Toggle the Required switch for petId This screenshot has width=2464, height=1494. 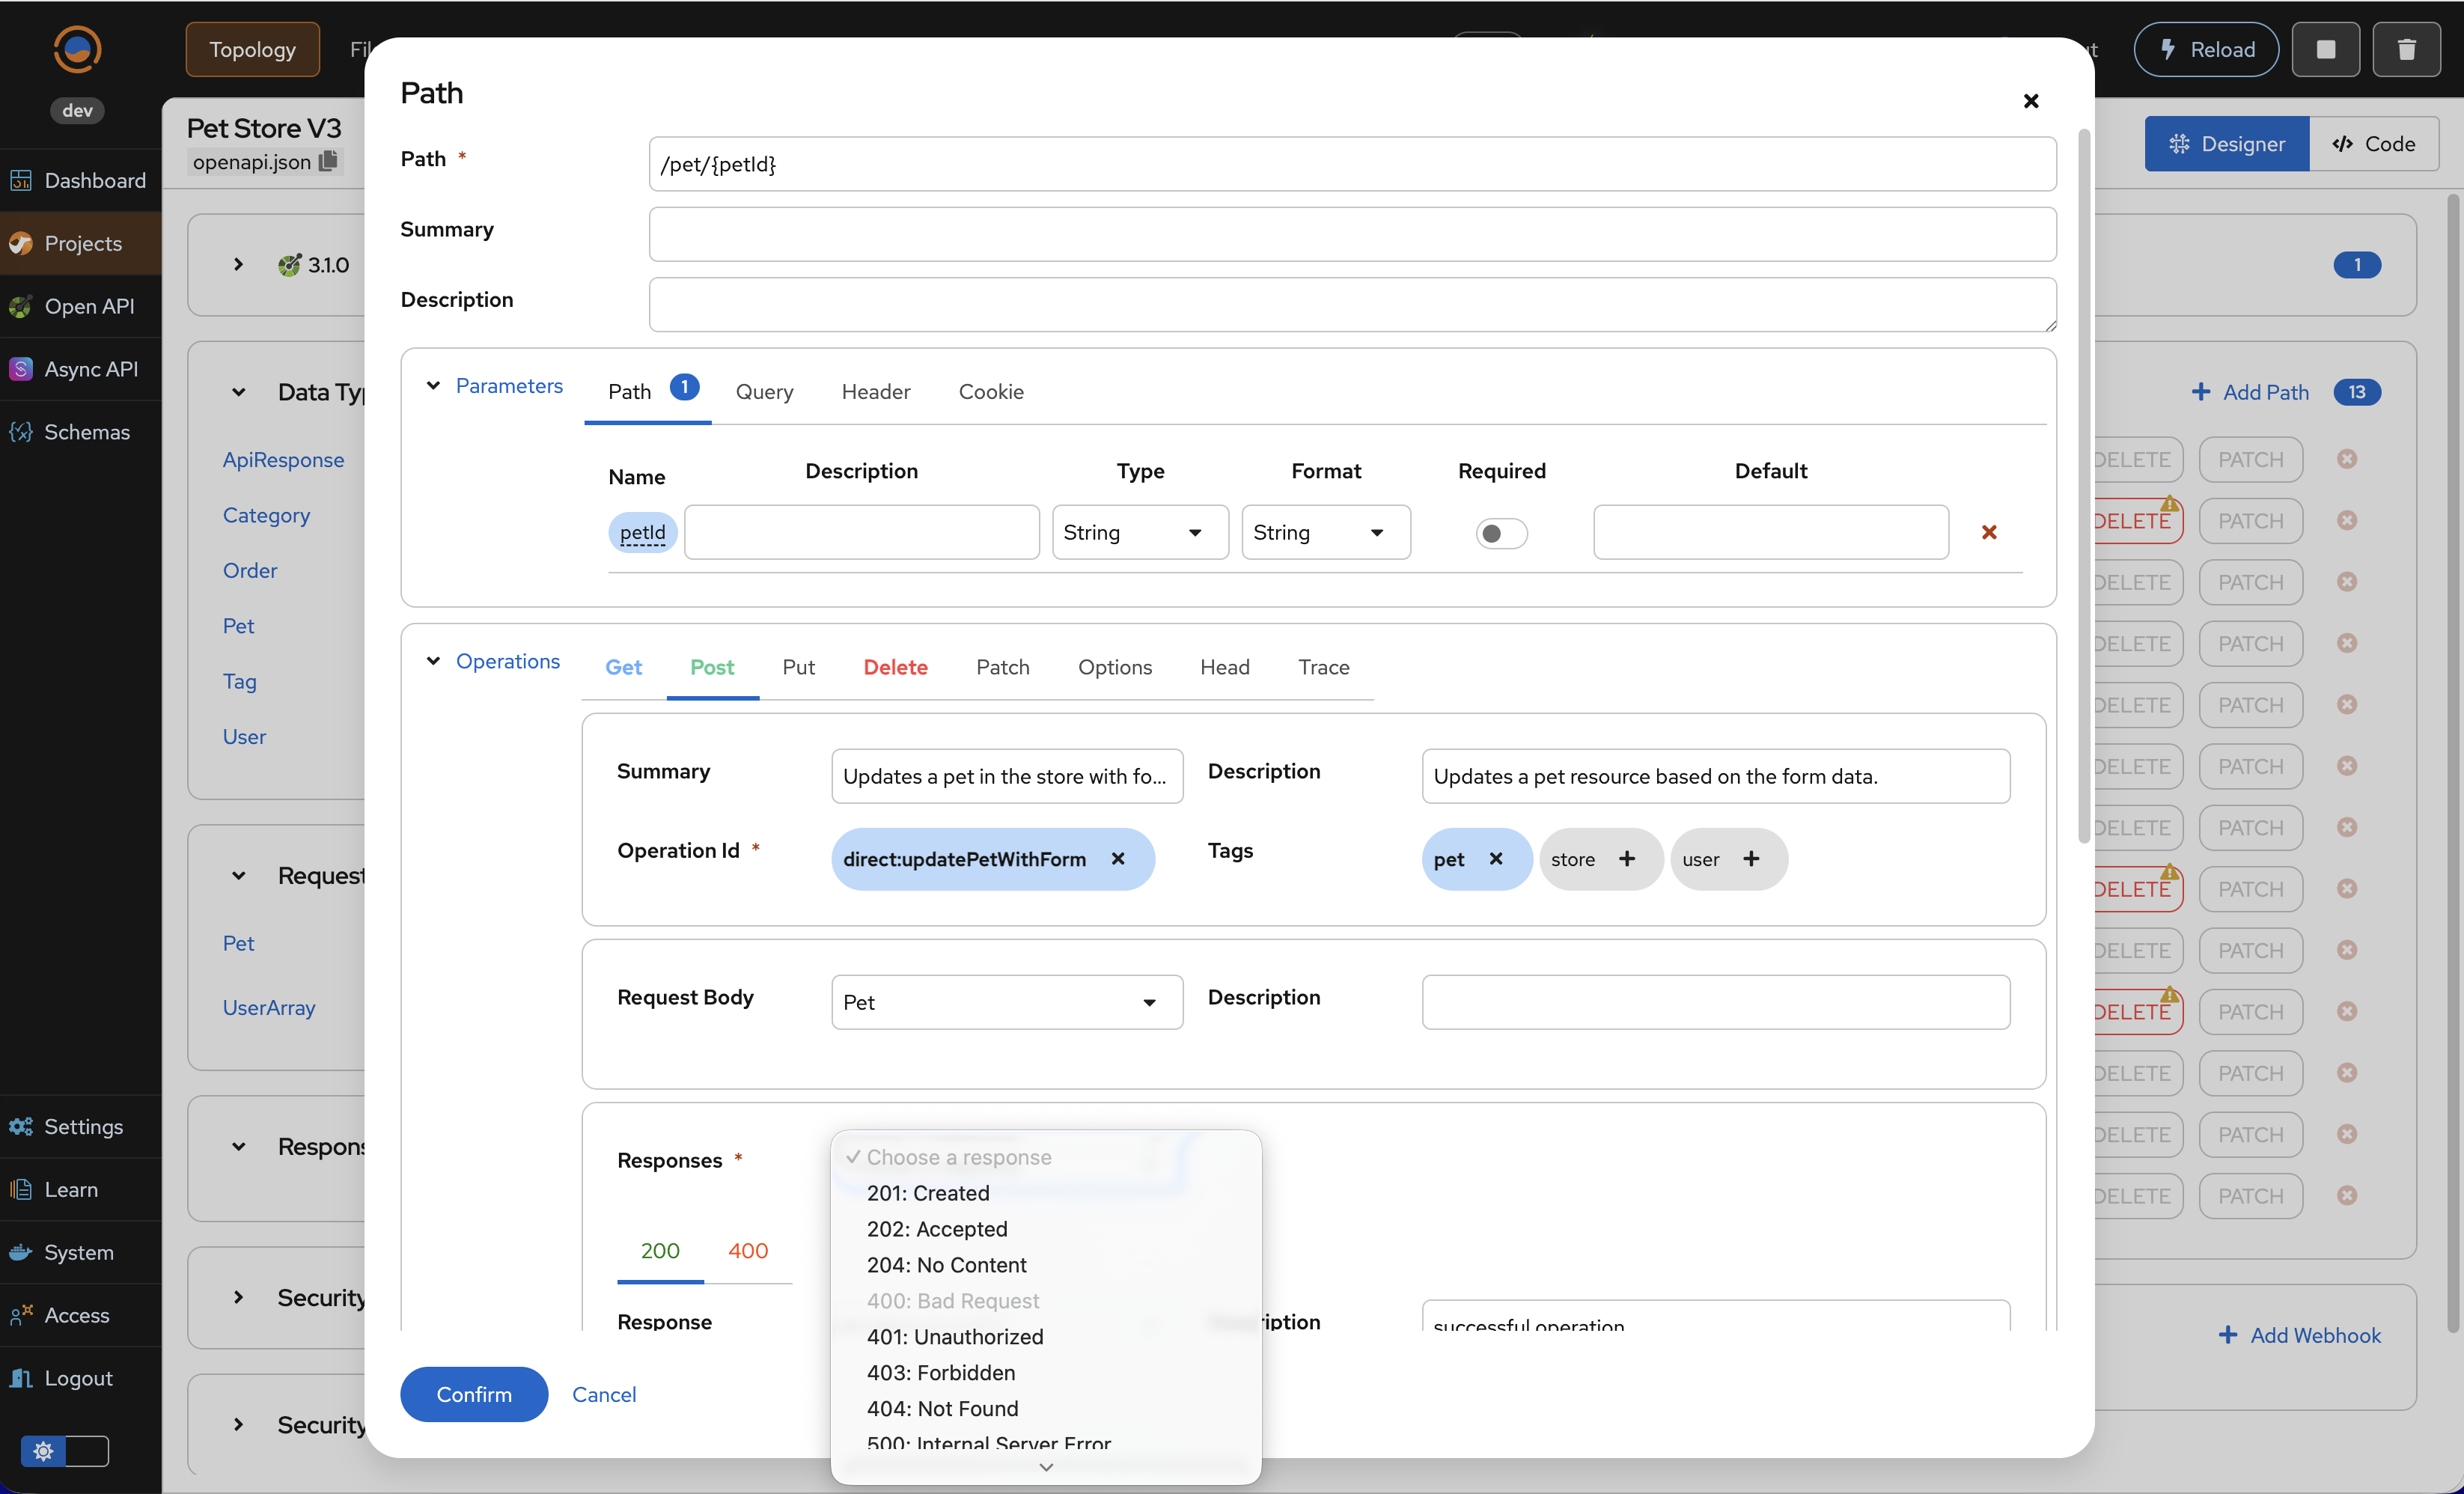point(1501,533)
